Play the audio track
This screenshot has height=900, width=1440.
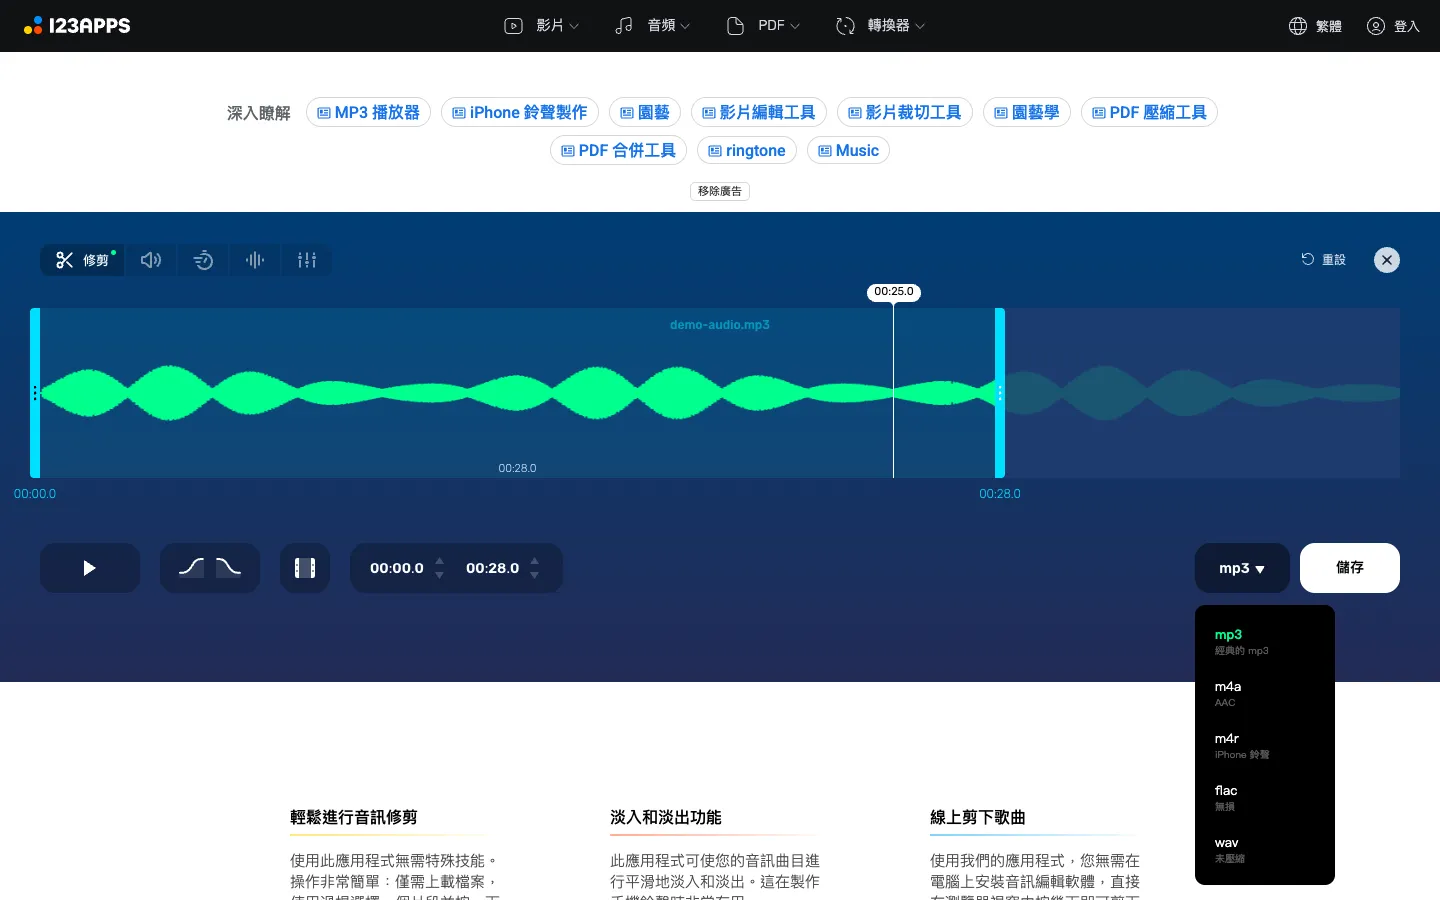tap(90, 568)
